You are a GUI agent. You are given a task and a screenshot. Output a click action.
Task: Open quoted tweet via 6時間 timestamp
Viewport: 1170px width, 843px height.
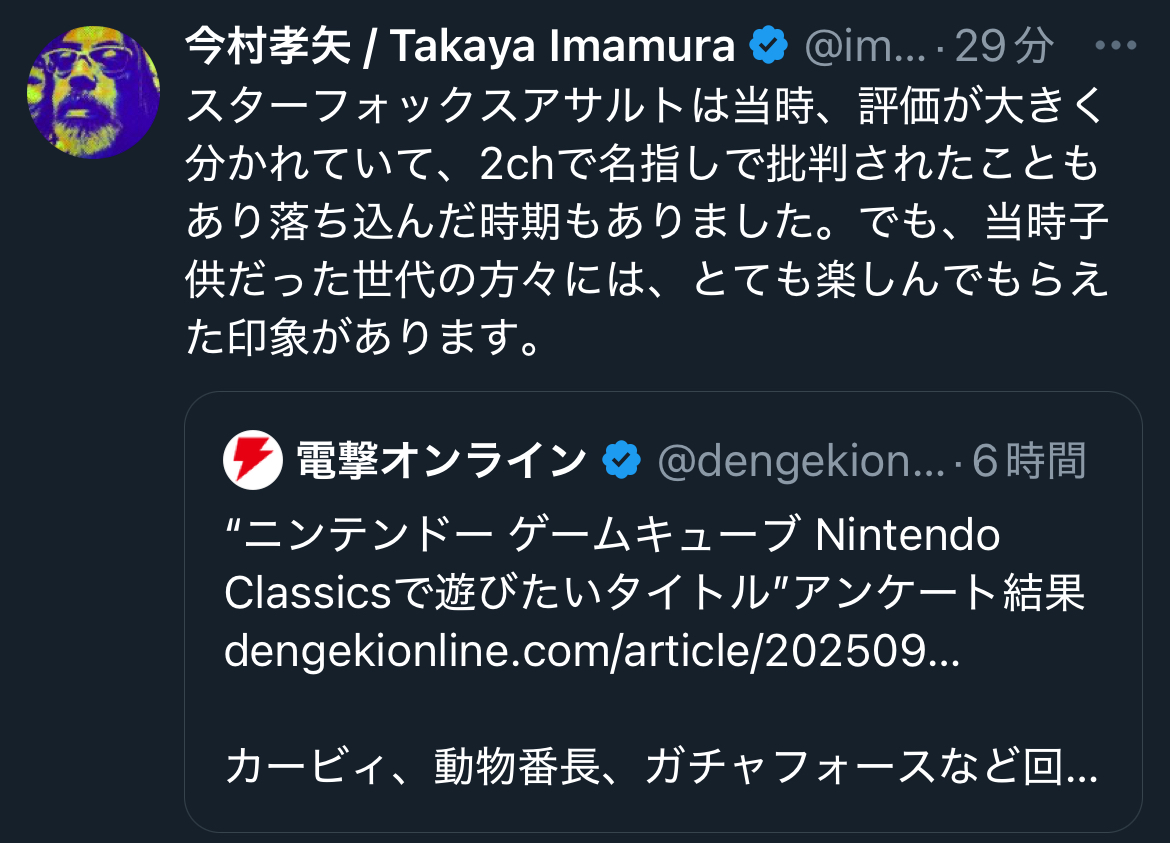coord(1029,460)
